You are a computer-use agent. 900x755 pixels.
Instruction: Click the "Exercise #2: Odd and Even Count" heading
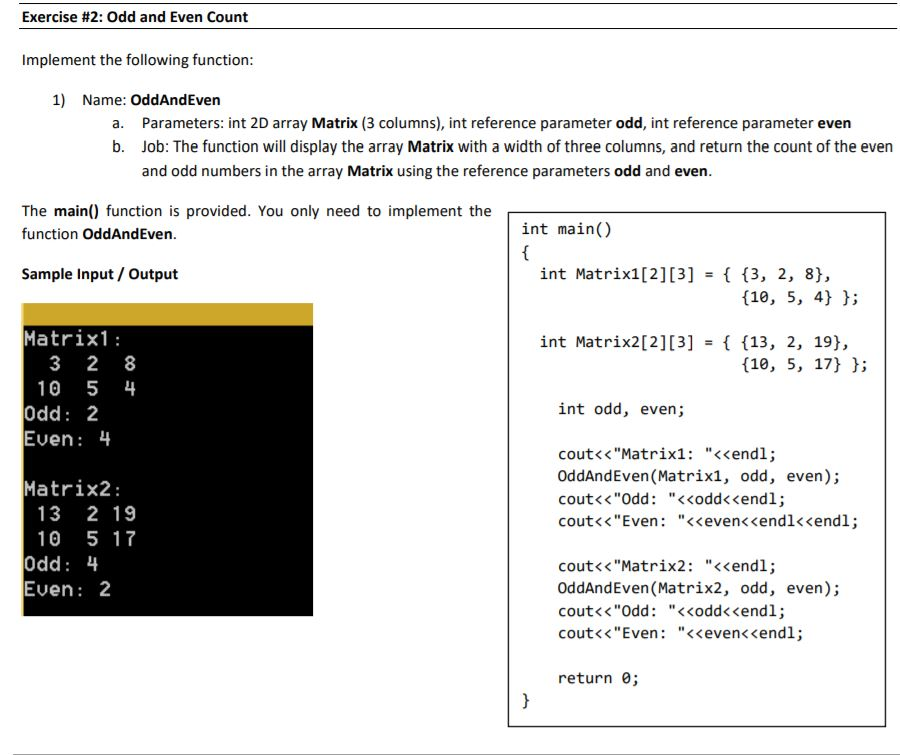[x=134, y=16]
